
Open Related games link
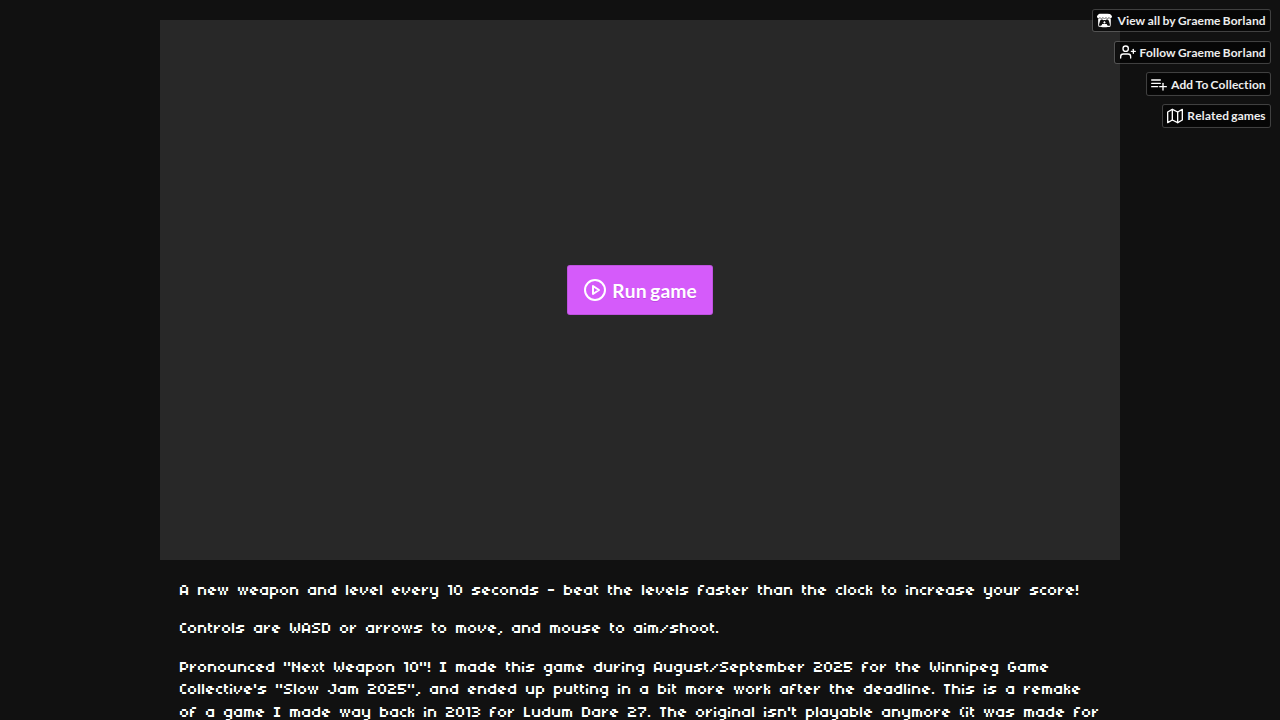click(1216, 116)
